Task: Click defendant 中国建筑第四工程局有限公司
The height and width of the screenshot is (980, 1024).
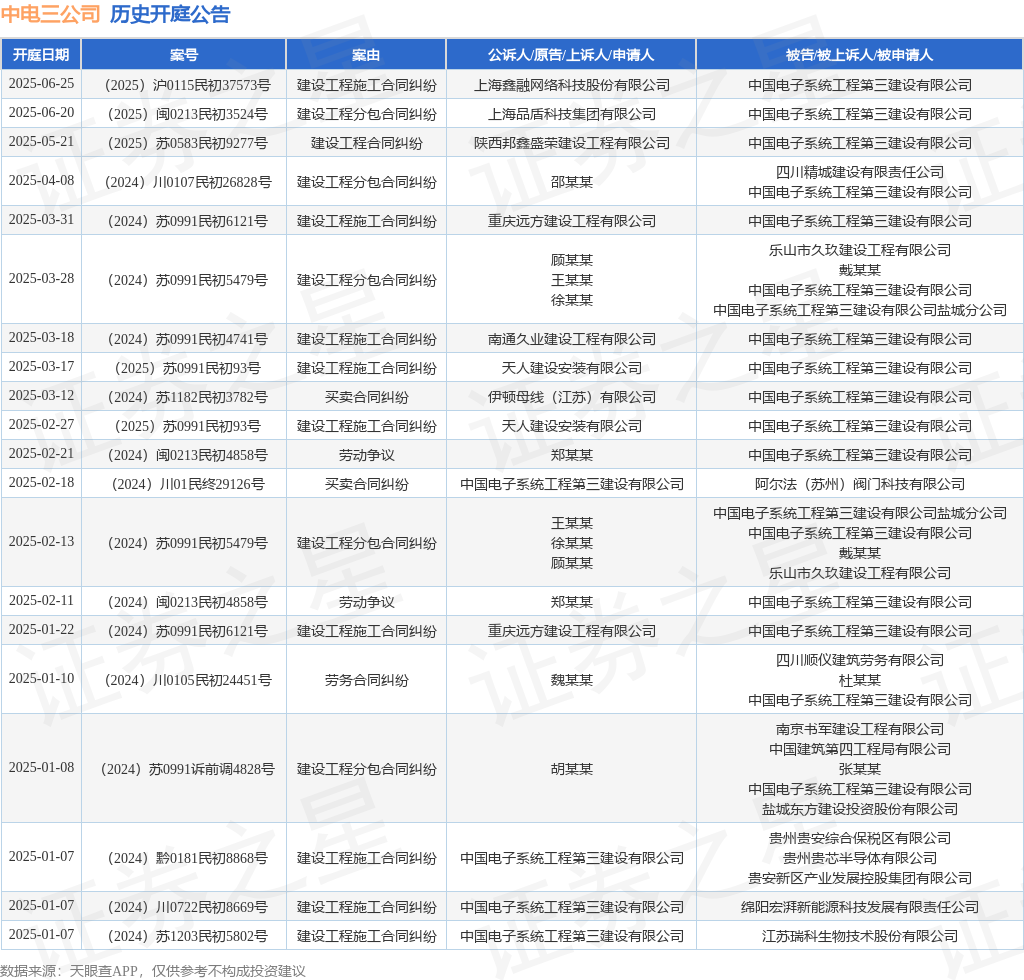Action: pos(859,750)
